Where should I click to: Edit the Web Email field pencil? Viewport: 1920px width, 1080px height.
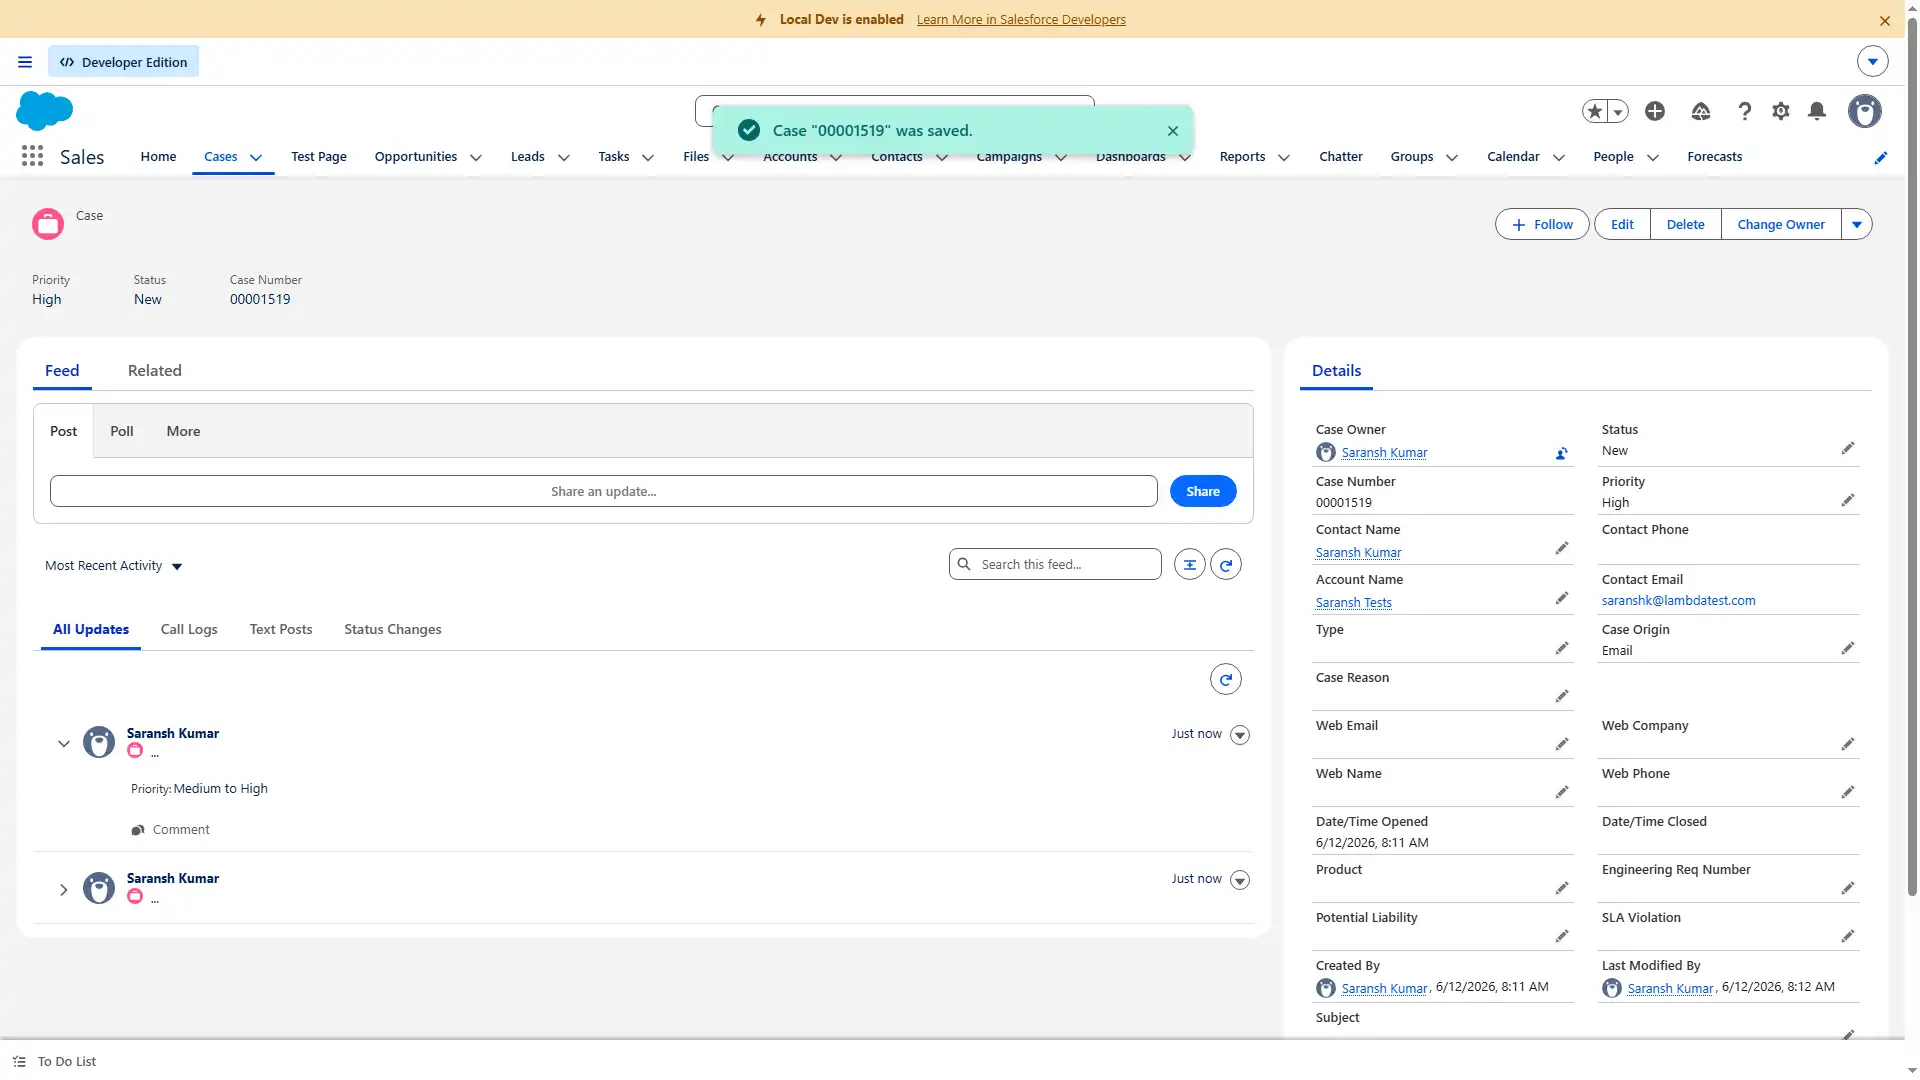point(1562,745)
